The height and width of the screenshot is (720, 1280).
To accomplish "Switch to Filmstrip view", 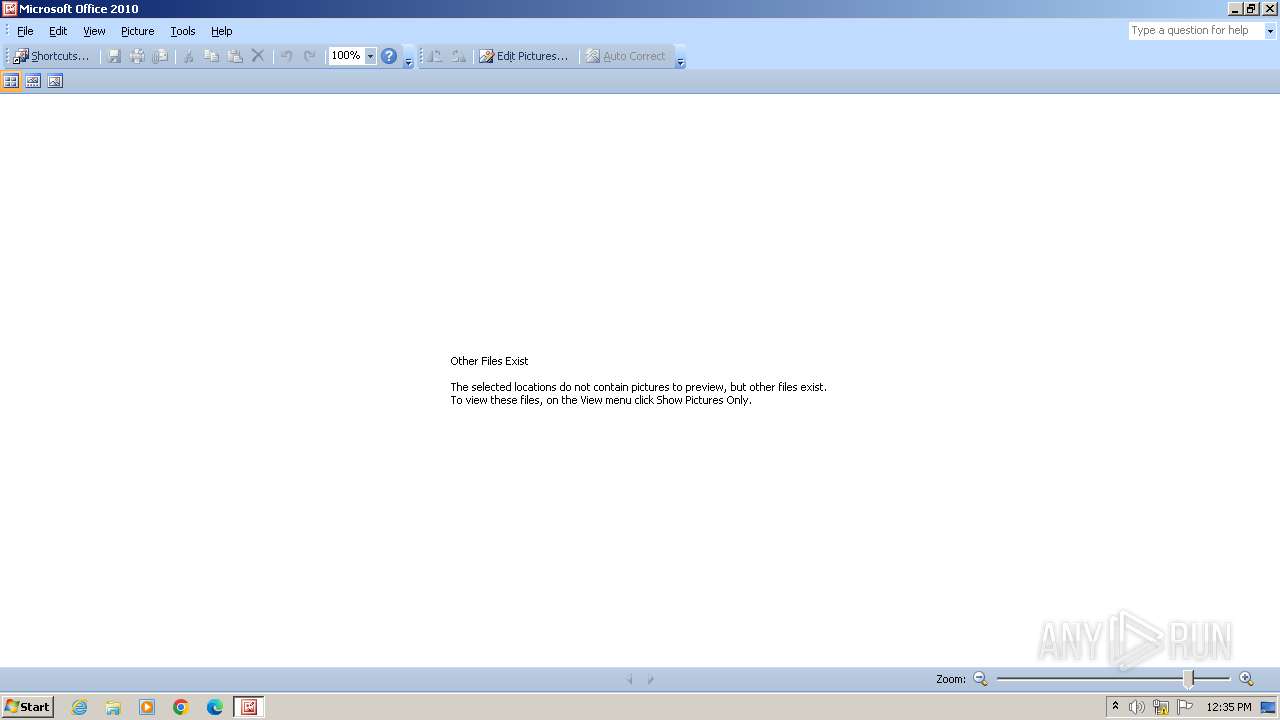I will 33,81.
